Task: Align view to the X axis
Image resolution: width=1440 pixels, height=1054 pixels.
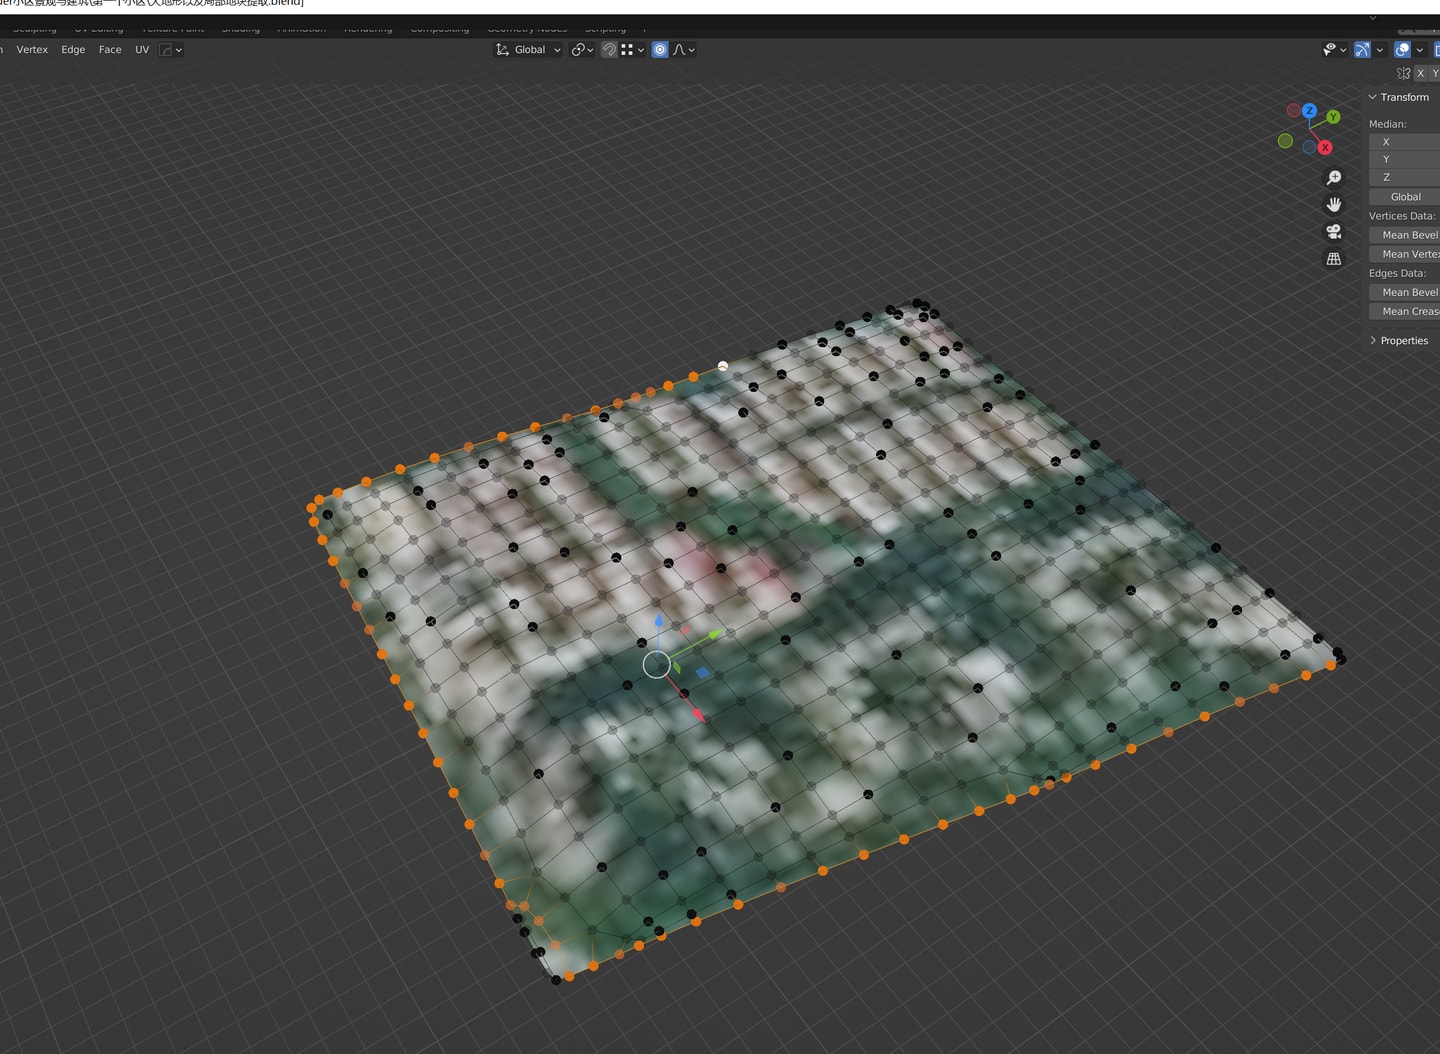Action: [x=1325, y=147]
